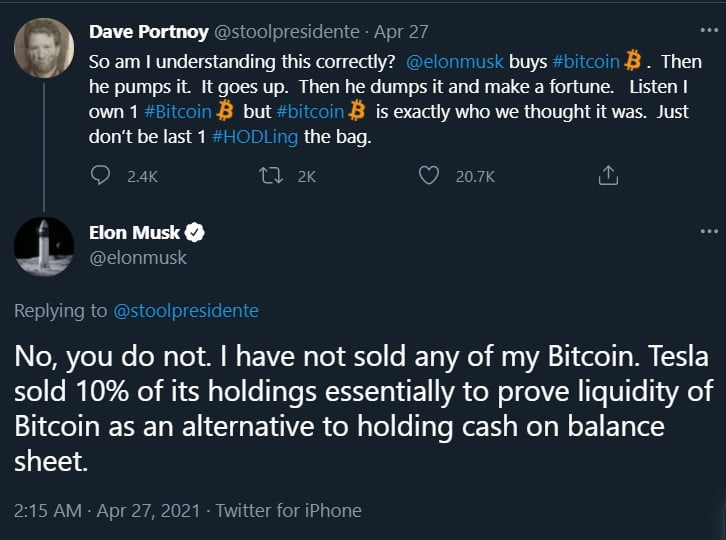Image resolution: width=726 pixels, height=540 pixels.
Task: Click the retweet icon on Portnoy's tweet
Action: coord(268,176)
